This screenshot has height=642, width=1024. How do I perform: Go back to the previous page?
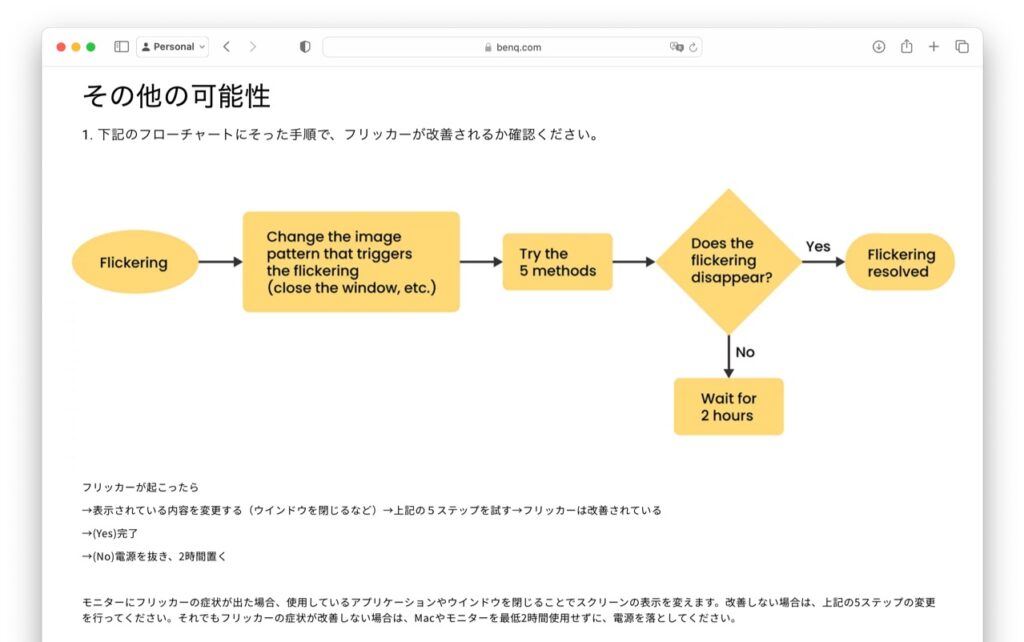(227, 46)
